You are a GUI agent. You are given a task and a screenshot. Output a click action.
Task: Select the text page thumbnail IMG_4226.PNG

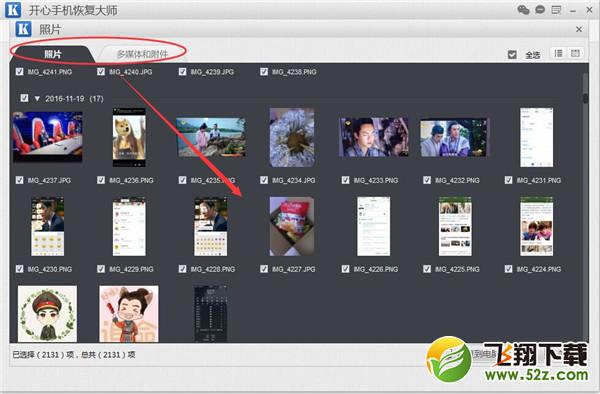coord(373,226)
